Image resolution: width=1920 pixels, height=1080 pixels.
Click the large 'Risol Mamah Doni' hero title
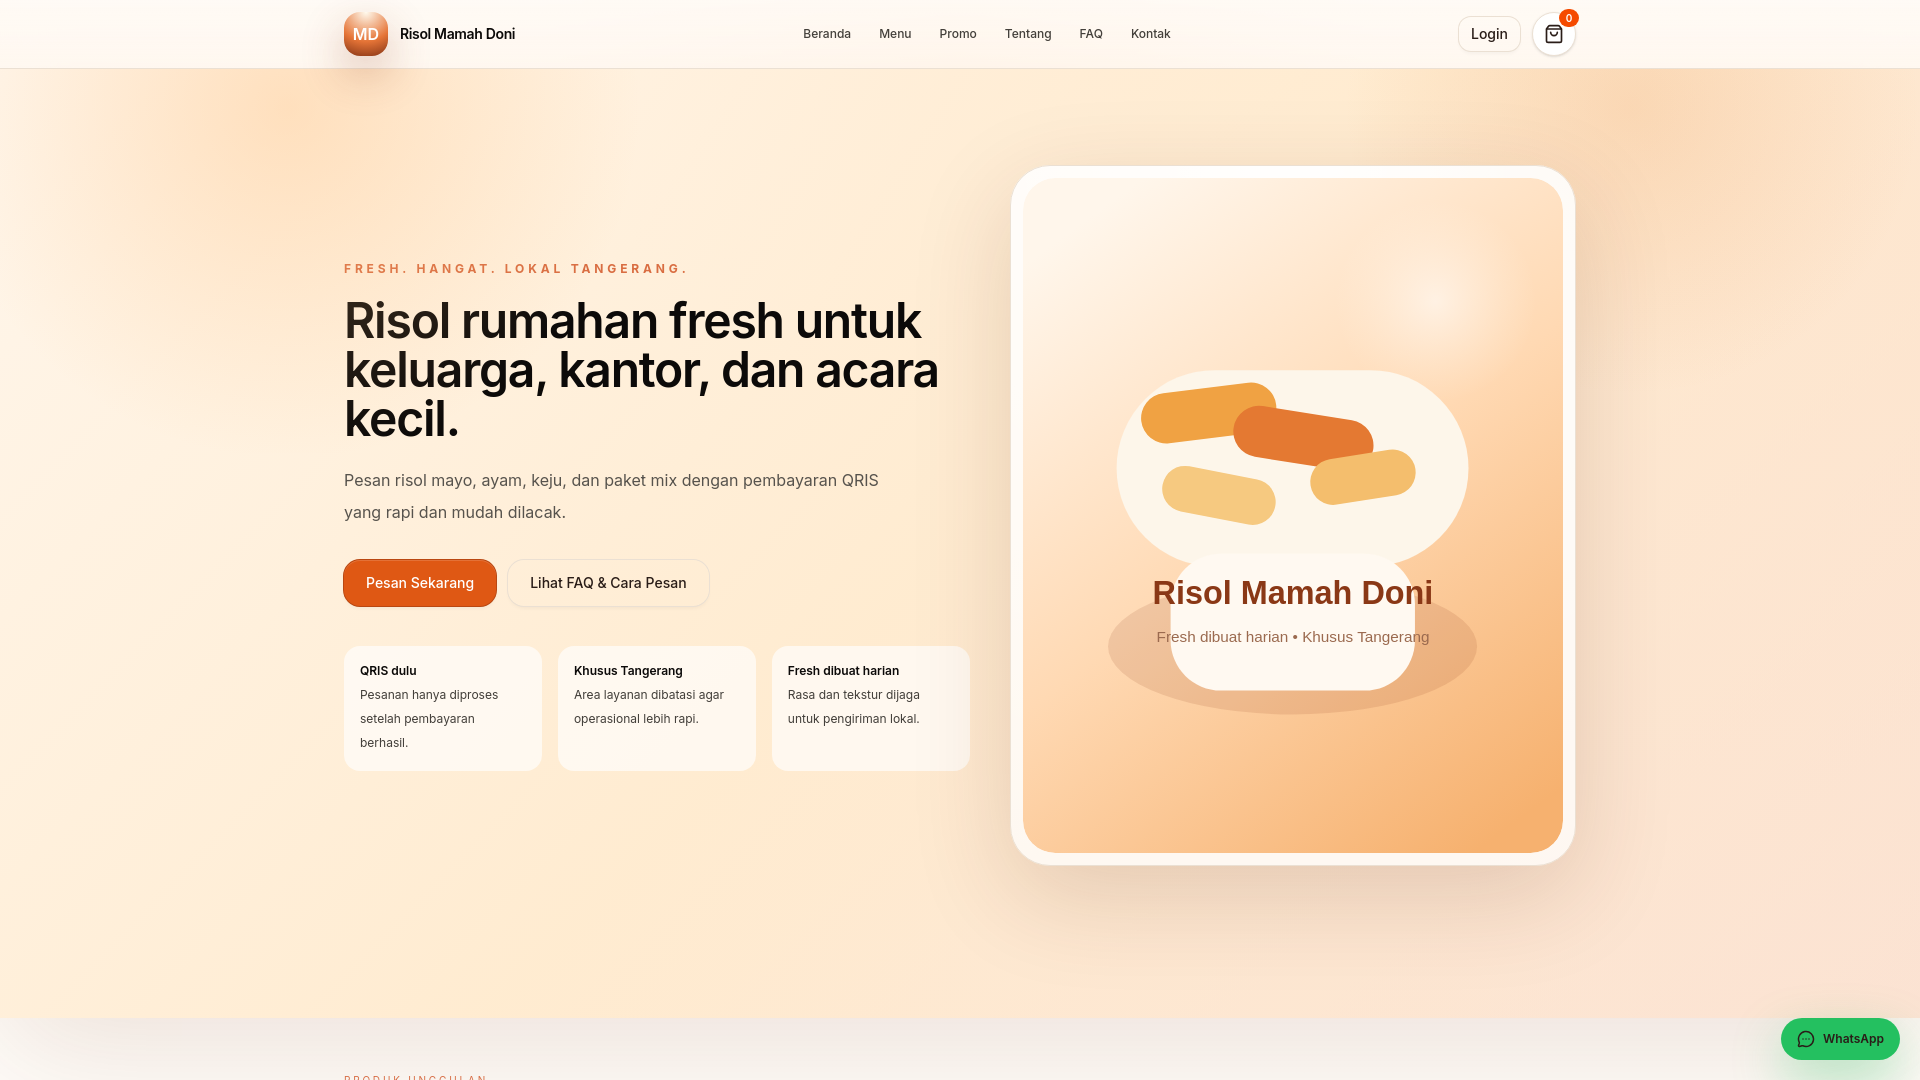1292,593
